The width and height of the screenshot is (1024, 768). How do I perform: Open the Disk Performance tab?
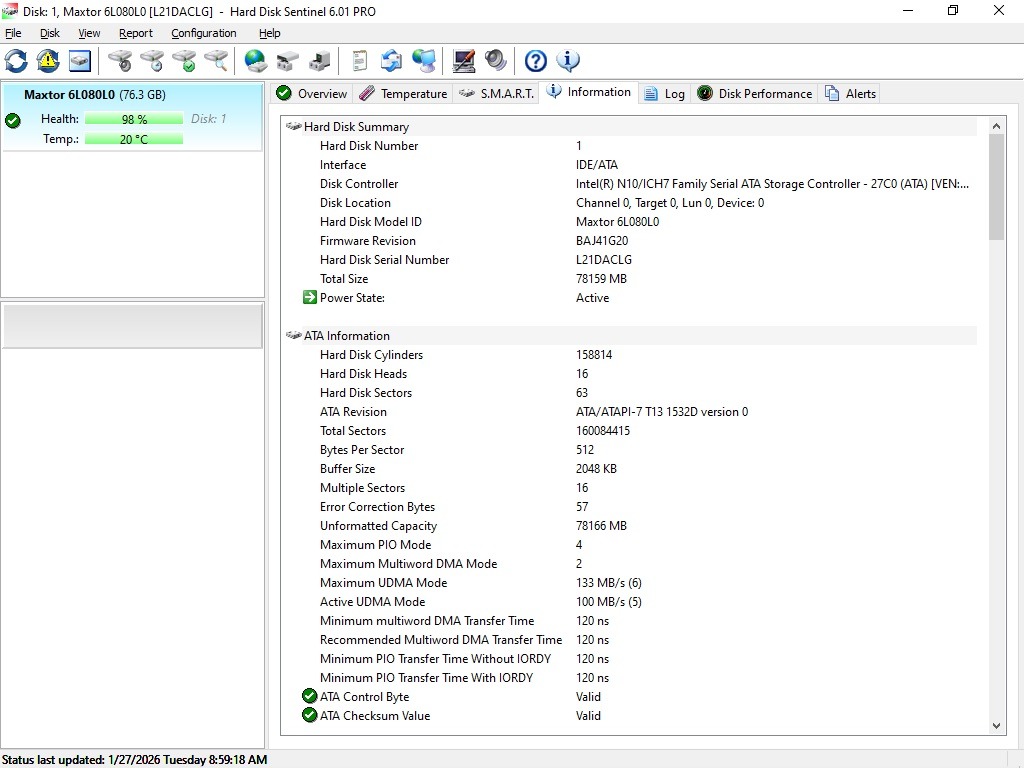(x=754, y=94)
